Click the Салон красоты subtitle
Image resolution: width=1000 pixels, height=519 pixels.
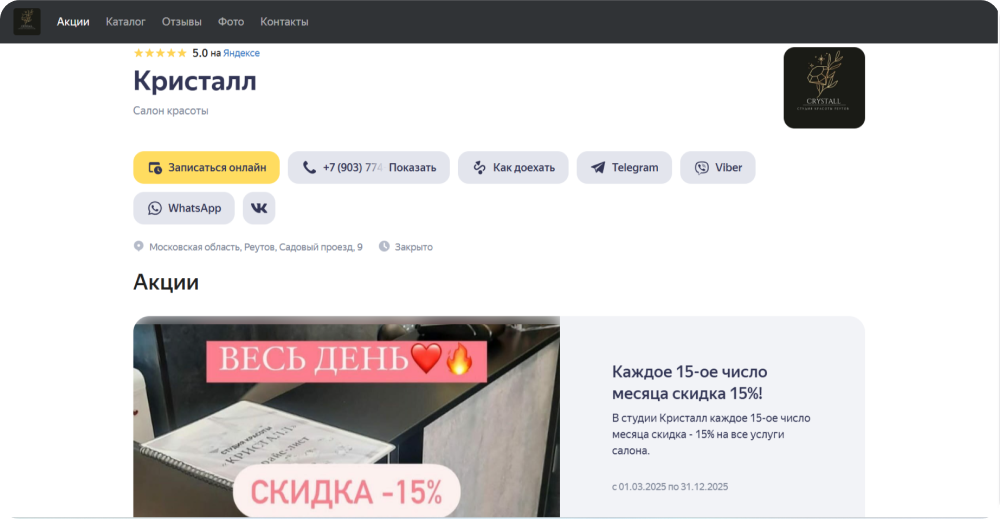pyautogui.click(x=170, y=110)
